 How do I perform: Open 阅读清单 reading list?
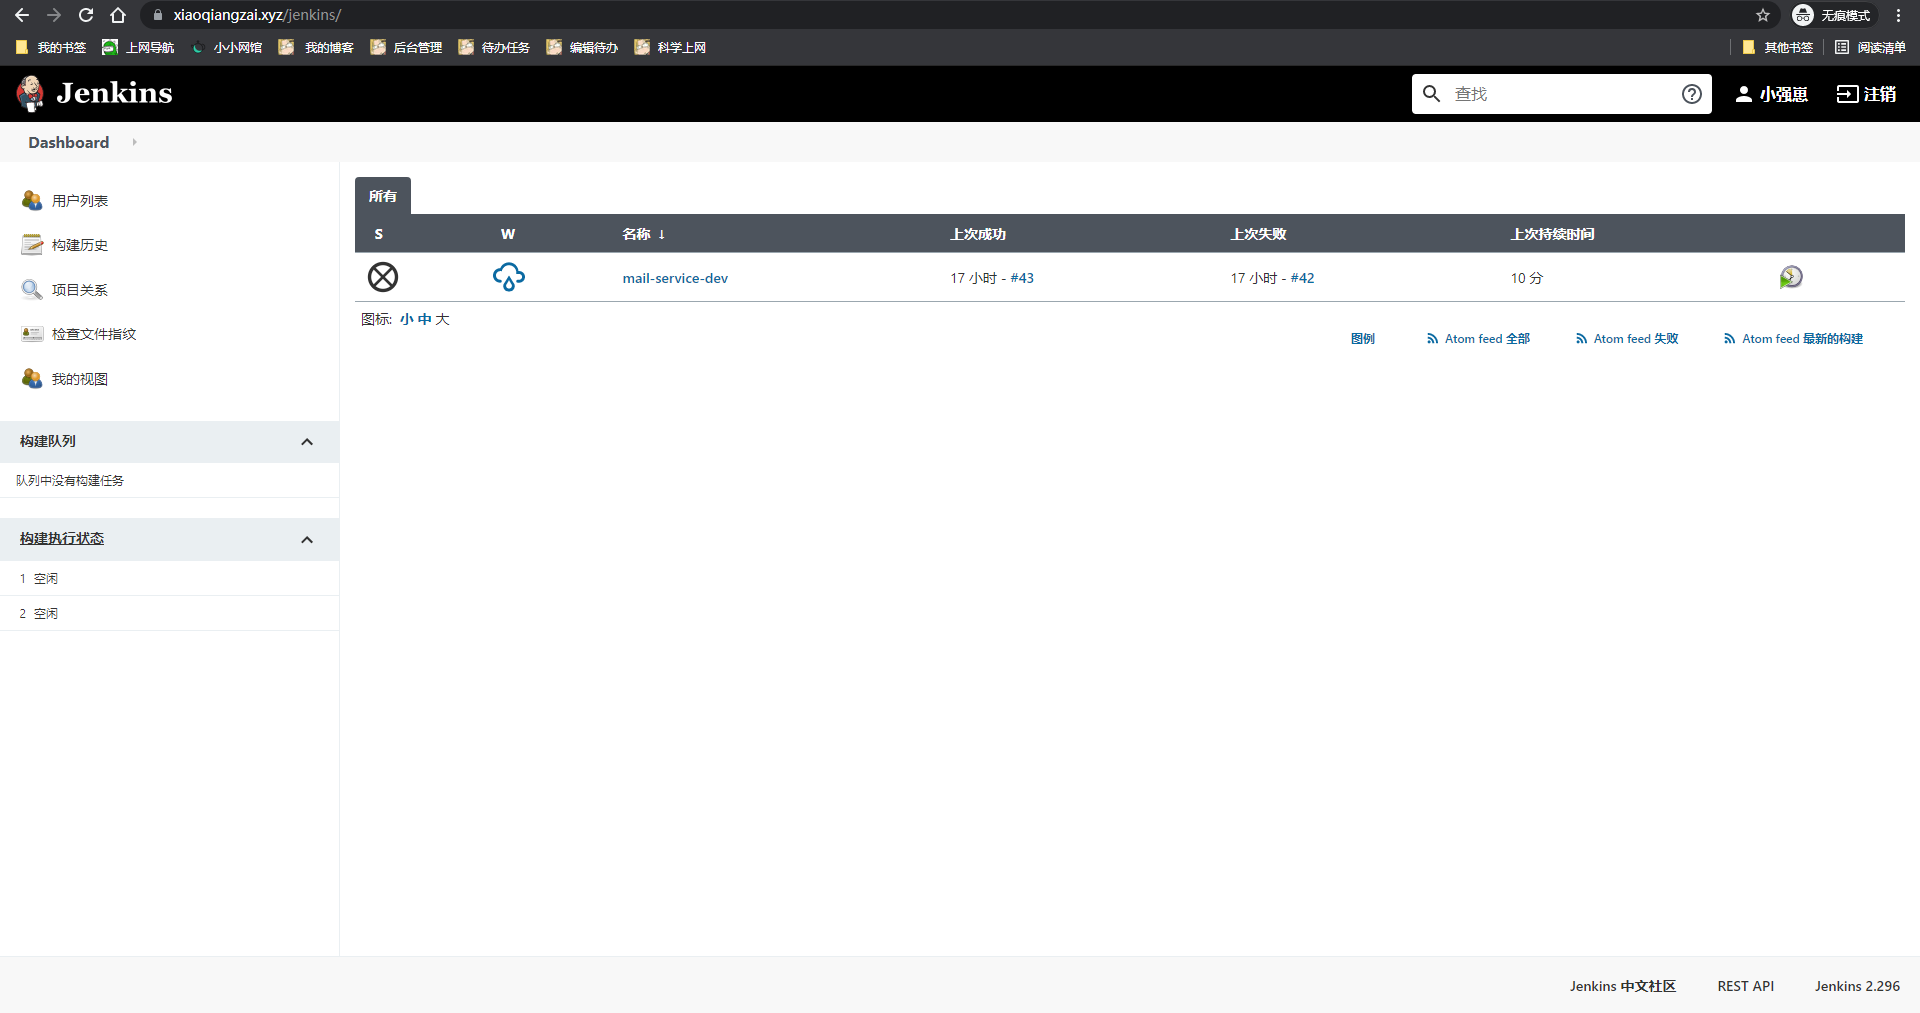1870,47
